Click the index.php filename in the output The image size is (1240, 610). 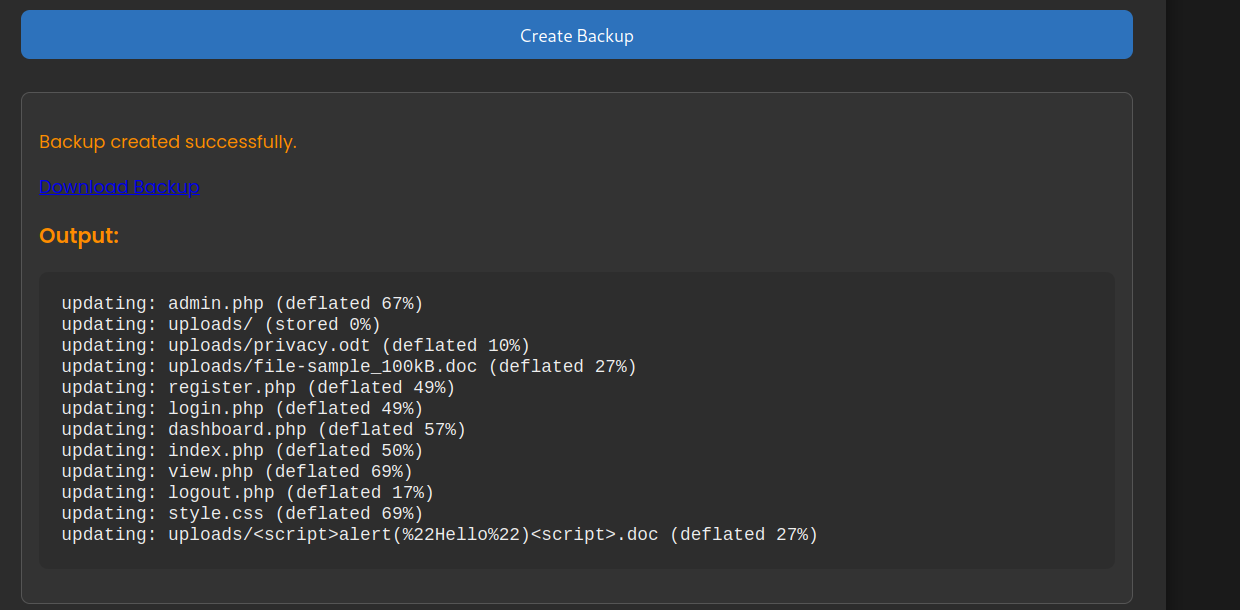[x=216, y=450]
